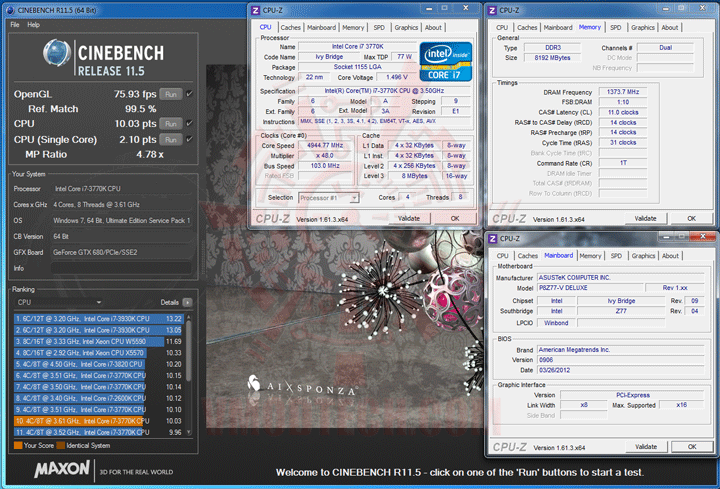Screen dimensions: 720x489
Task: Open SPD tab in Memory CPU-Z window
Action: [616, 28]
